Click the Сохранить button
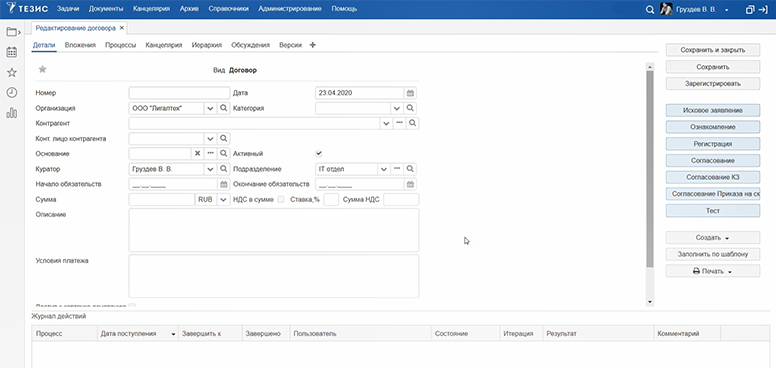This screenshot has width=776, height=368. (713, 67)
